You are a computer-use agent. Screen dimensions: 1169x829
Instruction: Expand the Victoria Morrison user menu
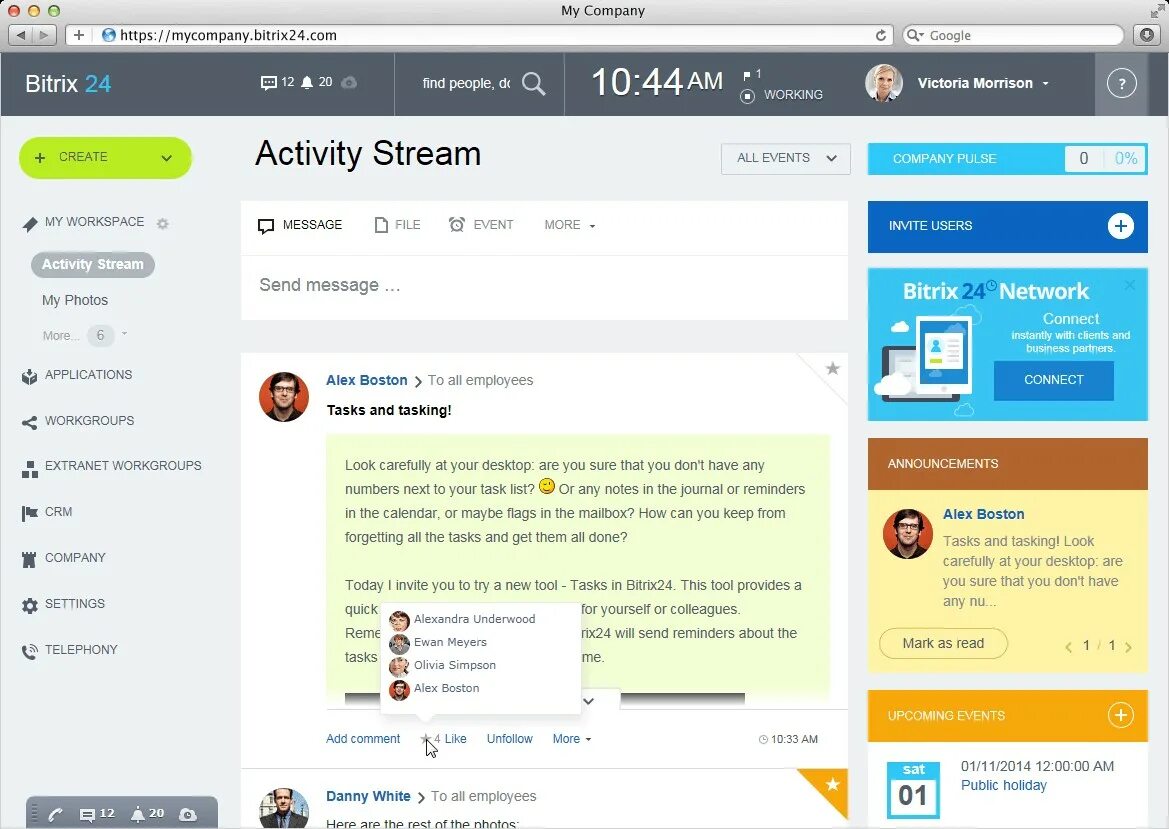pyautogui.click(x=1046, y=83)
